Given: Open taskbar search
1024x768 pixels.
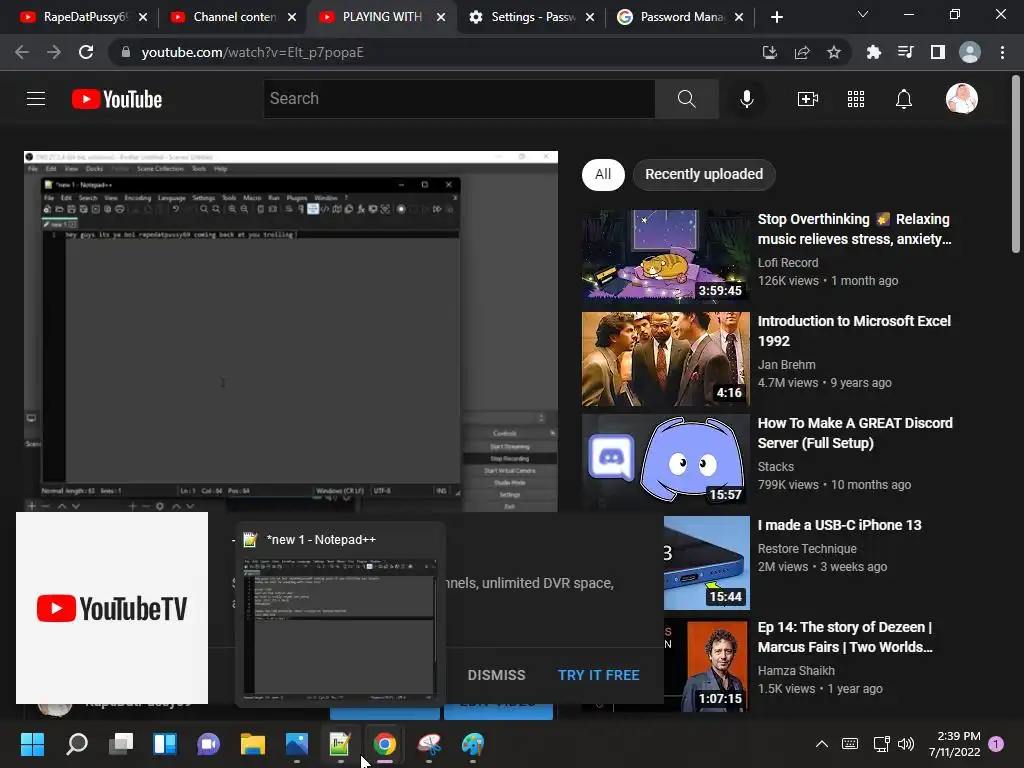Looking at the screenshot, I should tap(77, 744).
